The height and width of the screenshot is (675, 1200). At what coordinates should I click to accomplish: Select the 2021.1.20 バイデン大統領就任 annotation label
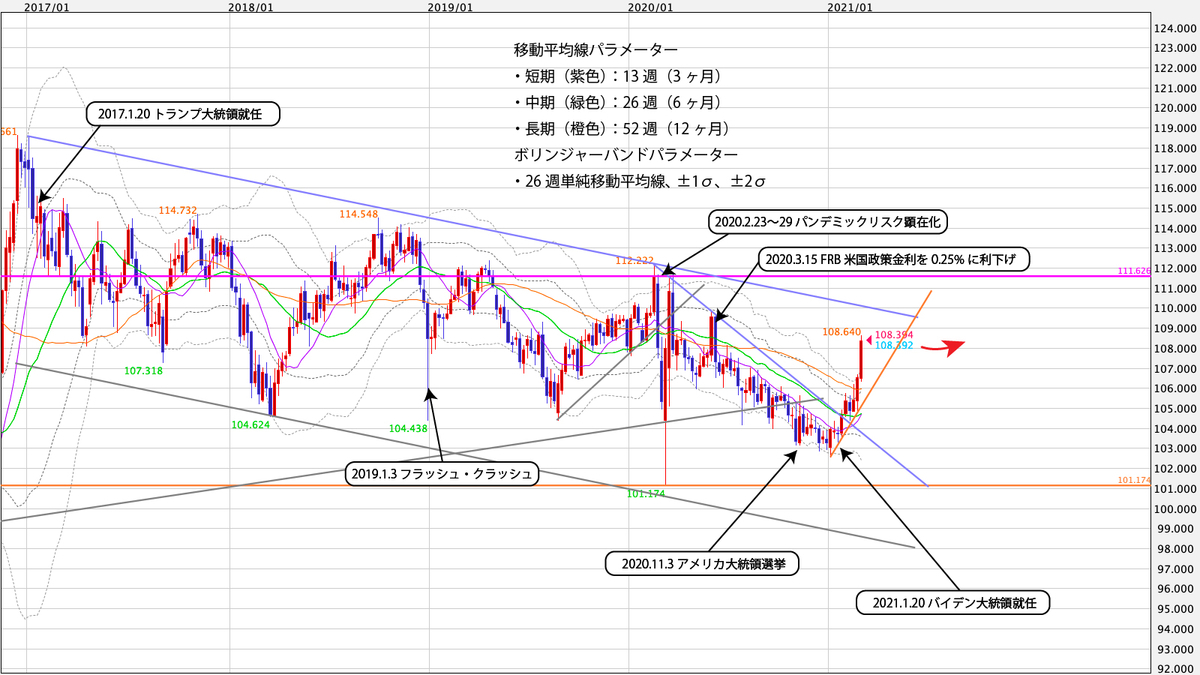tap(955, 602)
